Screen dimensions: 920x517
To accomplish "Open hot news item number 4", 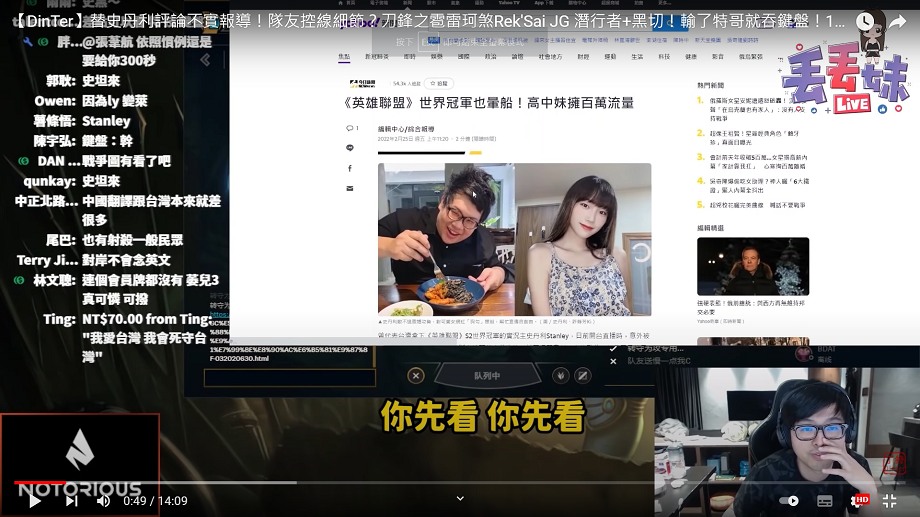I will (x=753, y=185).
